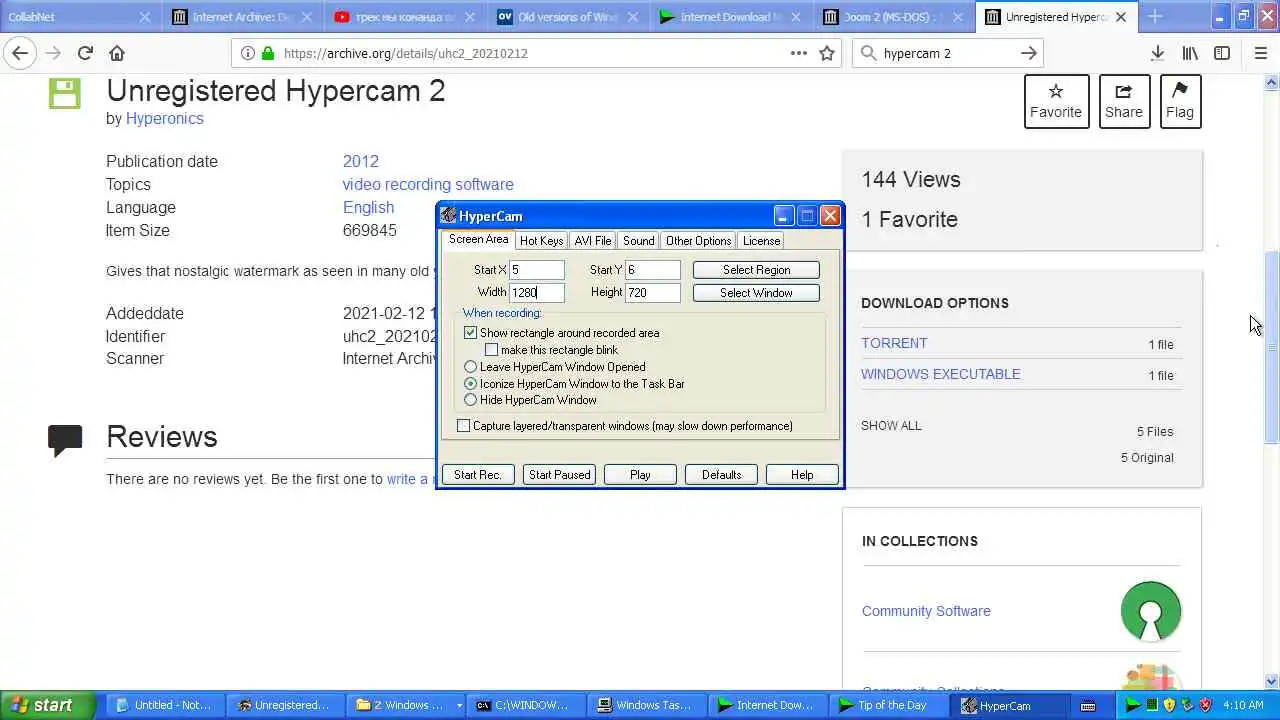Enable Capture layered/transparent windows checkbox
Screen dimensions: 1280x720
click(x=463, y=425)
